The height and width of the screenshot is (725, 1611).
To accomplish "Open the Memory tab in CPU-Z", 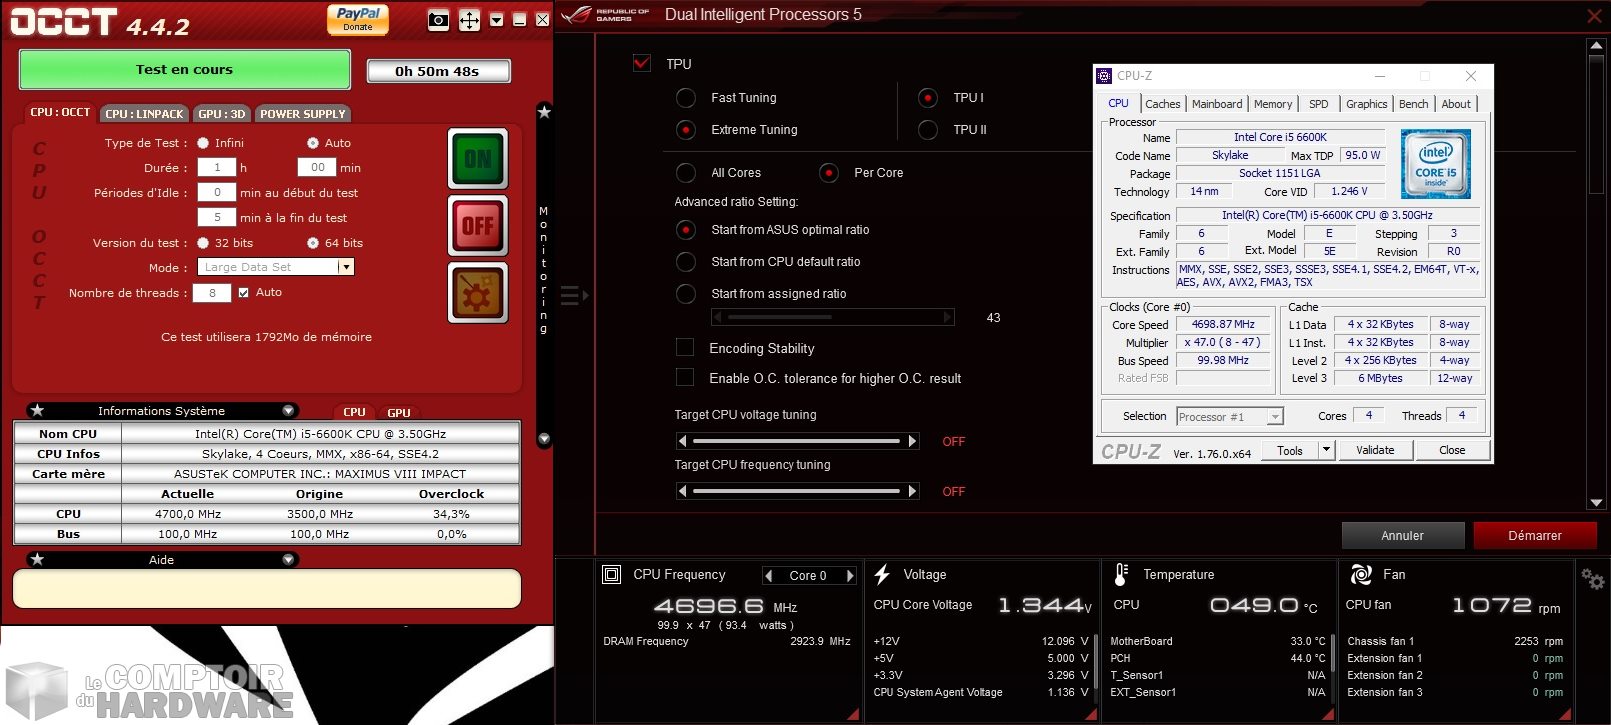I will click(1272, 104).
